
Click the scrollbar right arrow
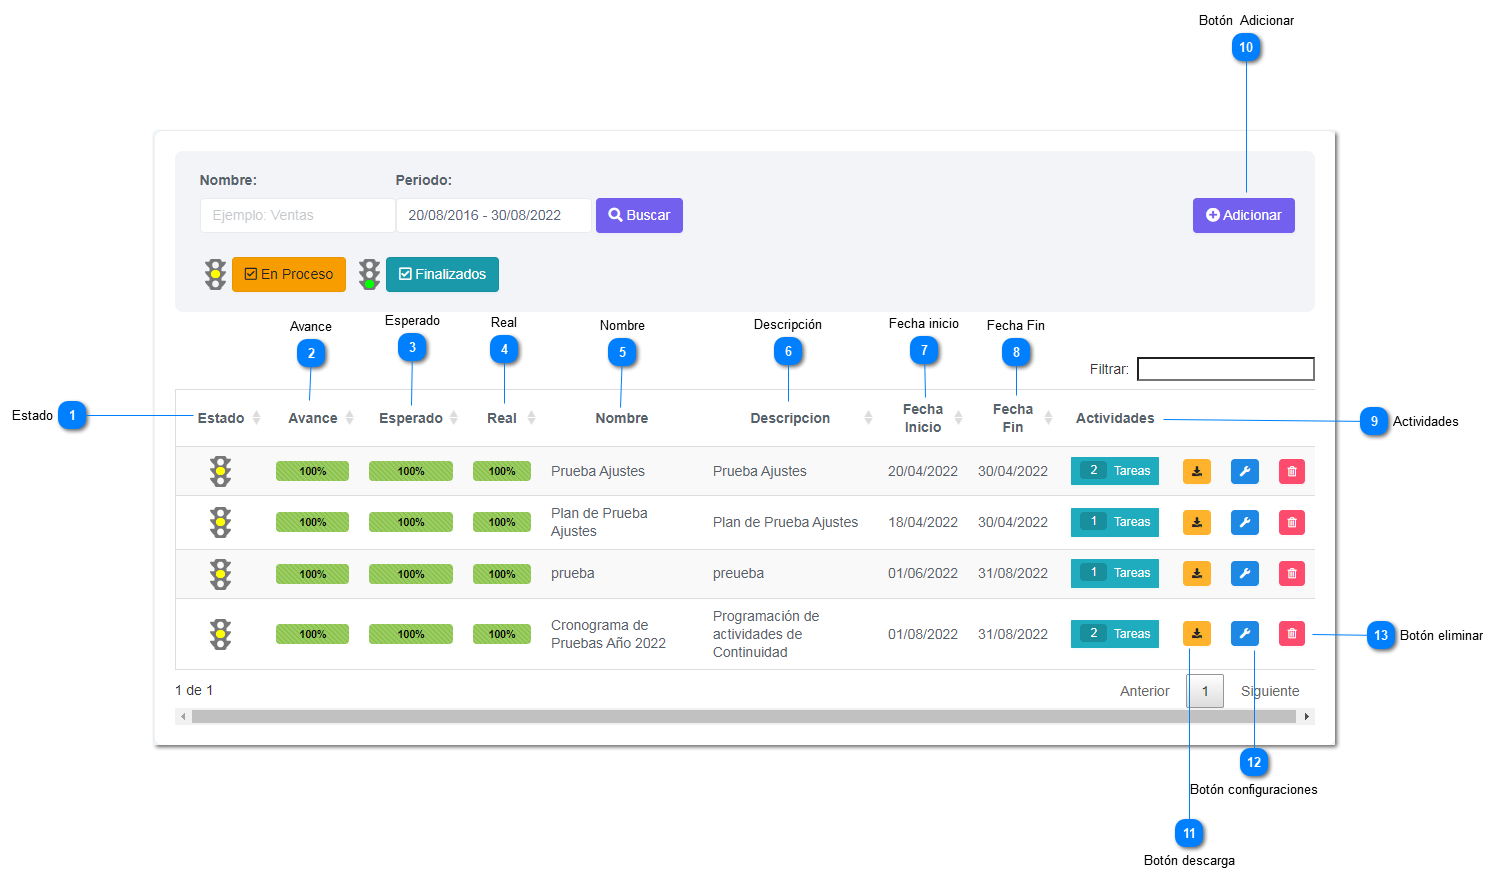[x=1306, y=716]
